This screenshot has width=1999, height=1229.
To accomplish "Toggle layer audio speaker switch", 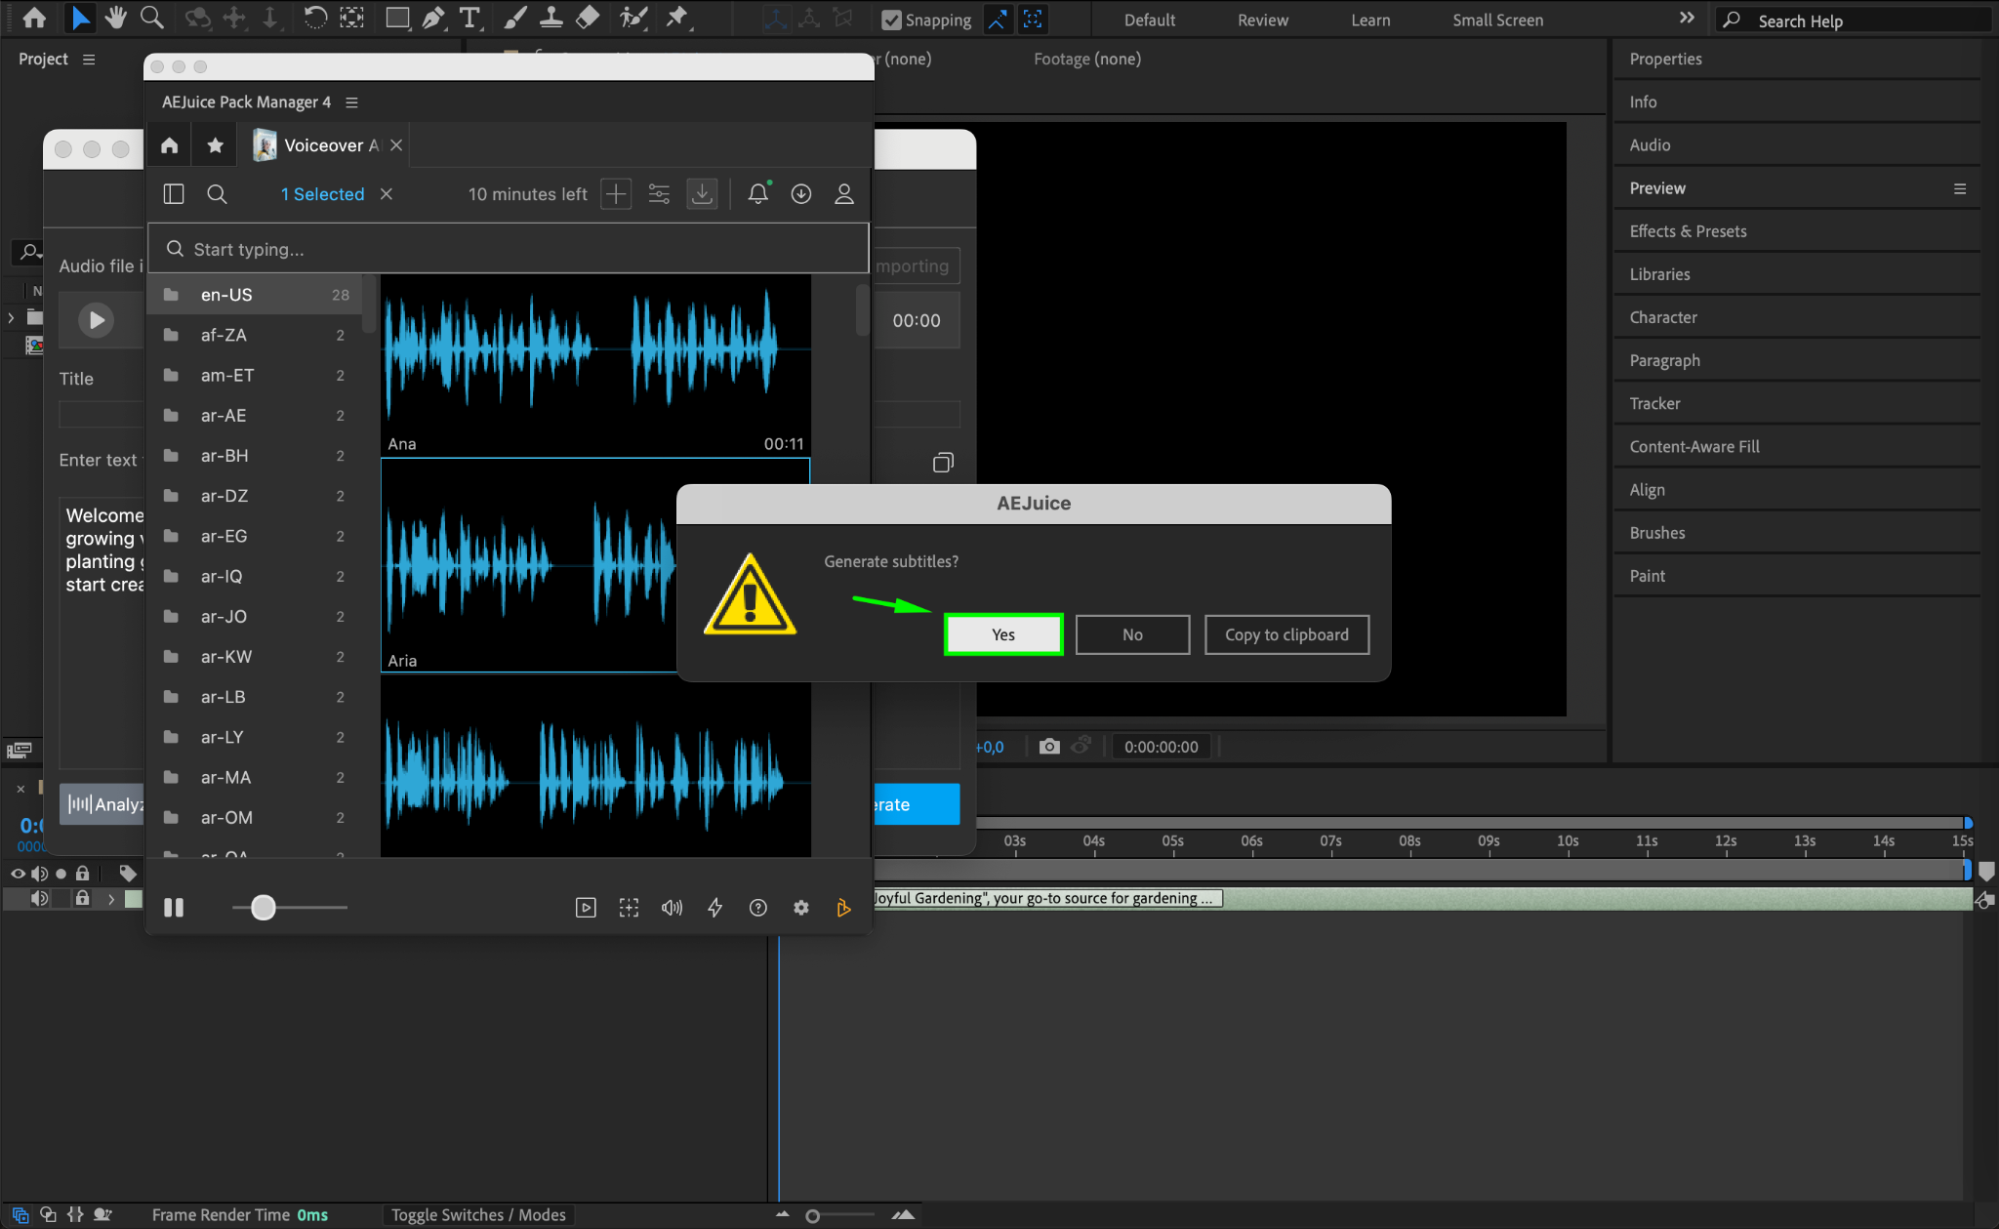I will click(x=39, y=898).
